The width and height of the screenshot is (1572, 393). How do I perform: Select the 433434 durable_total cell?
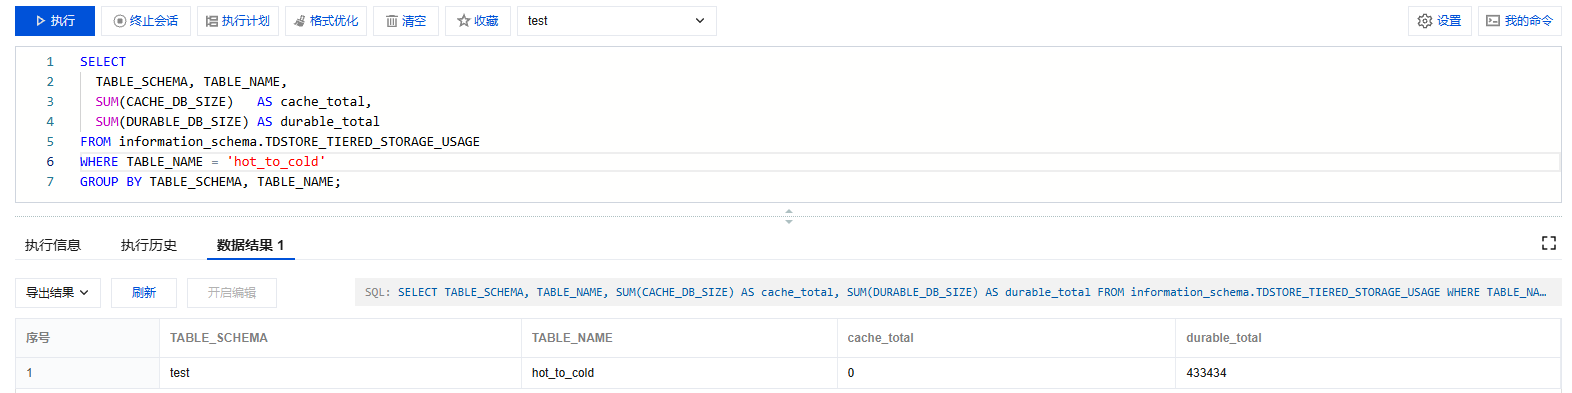pos(1368,373)
